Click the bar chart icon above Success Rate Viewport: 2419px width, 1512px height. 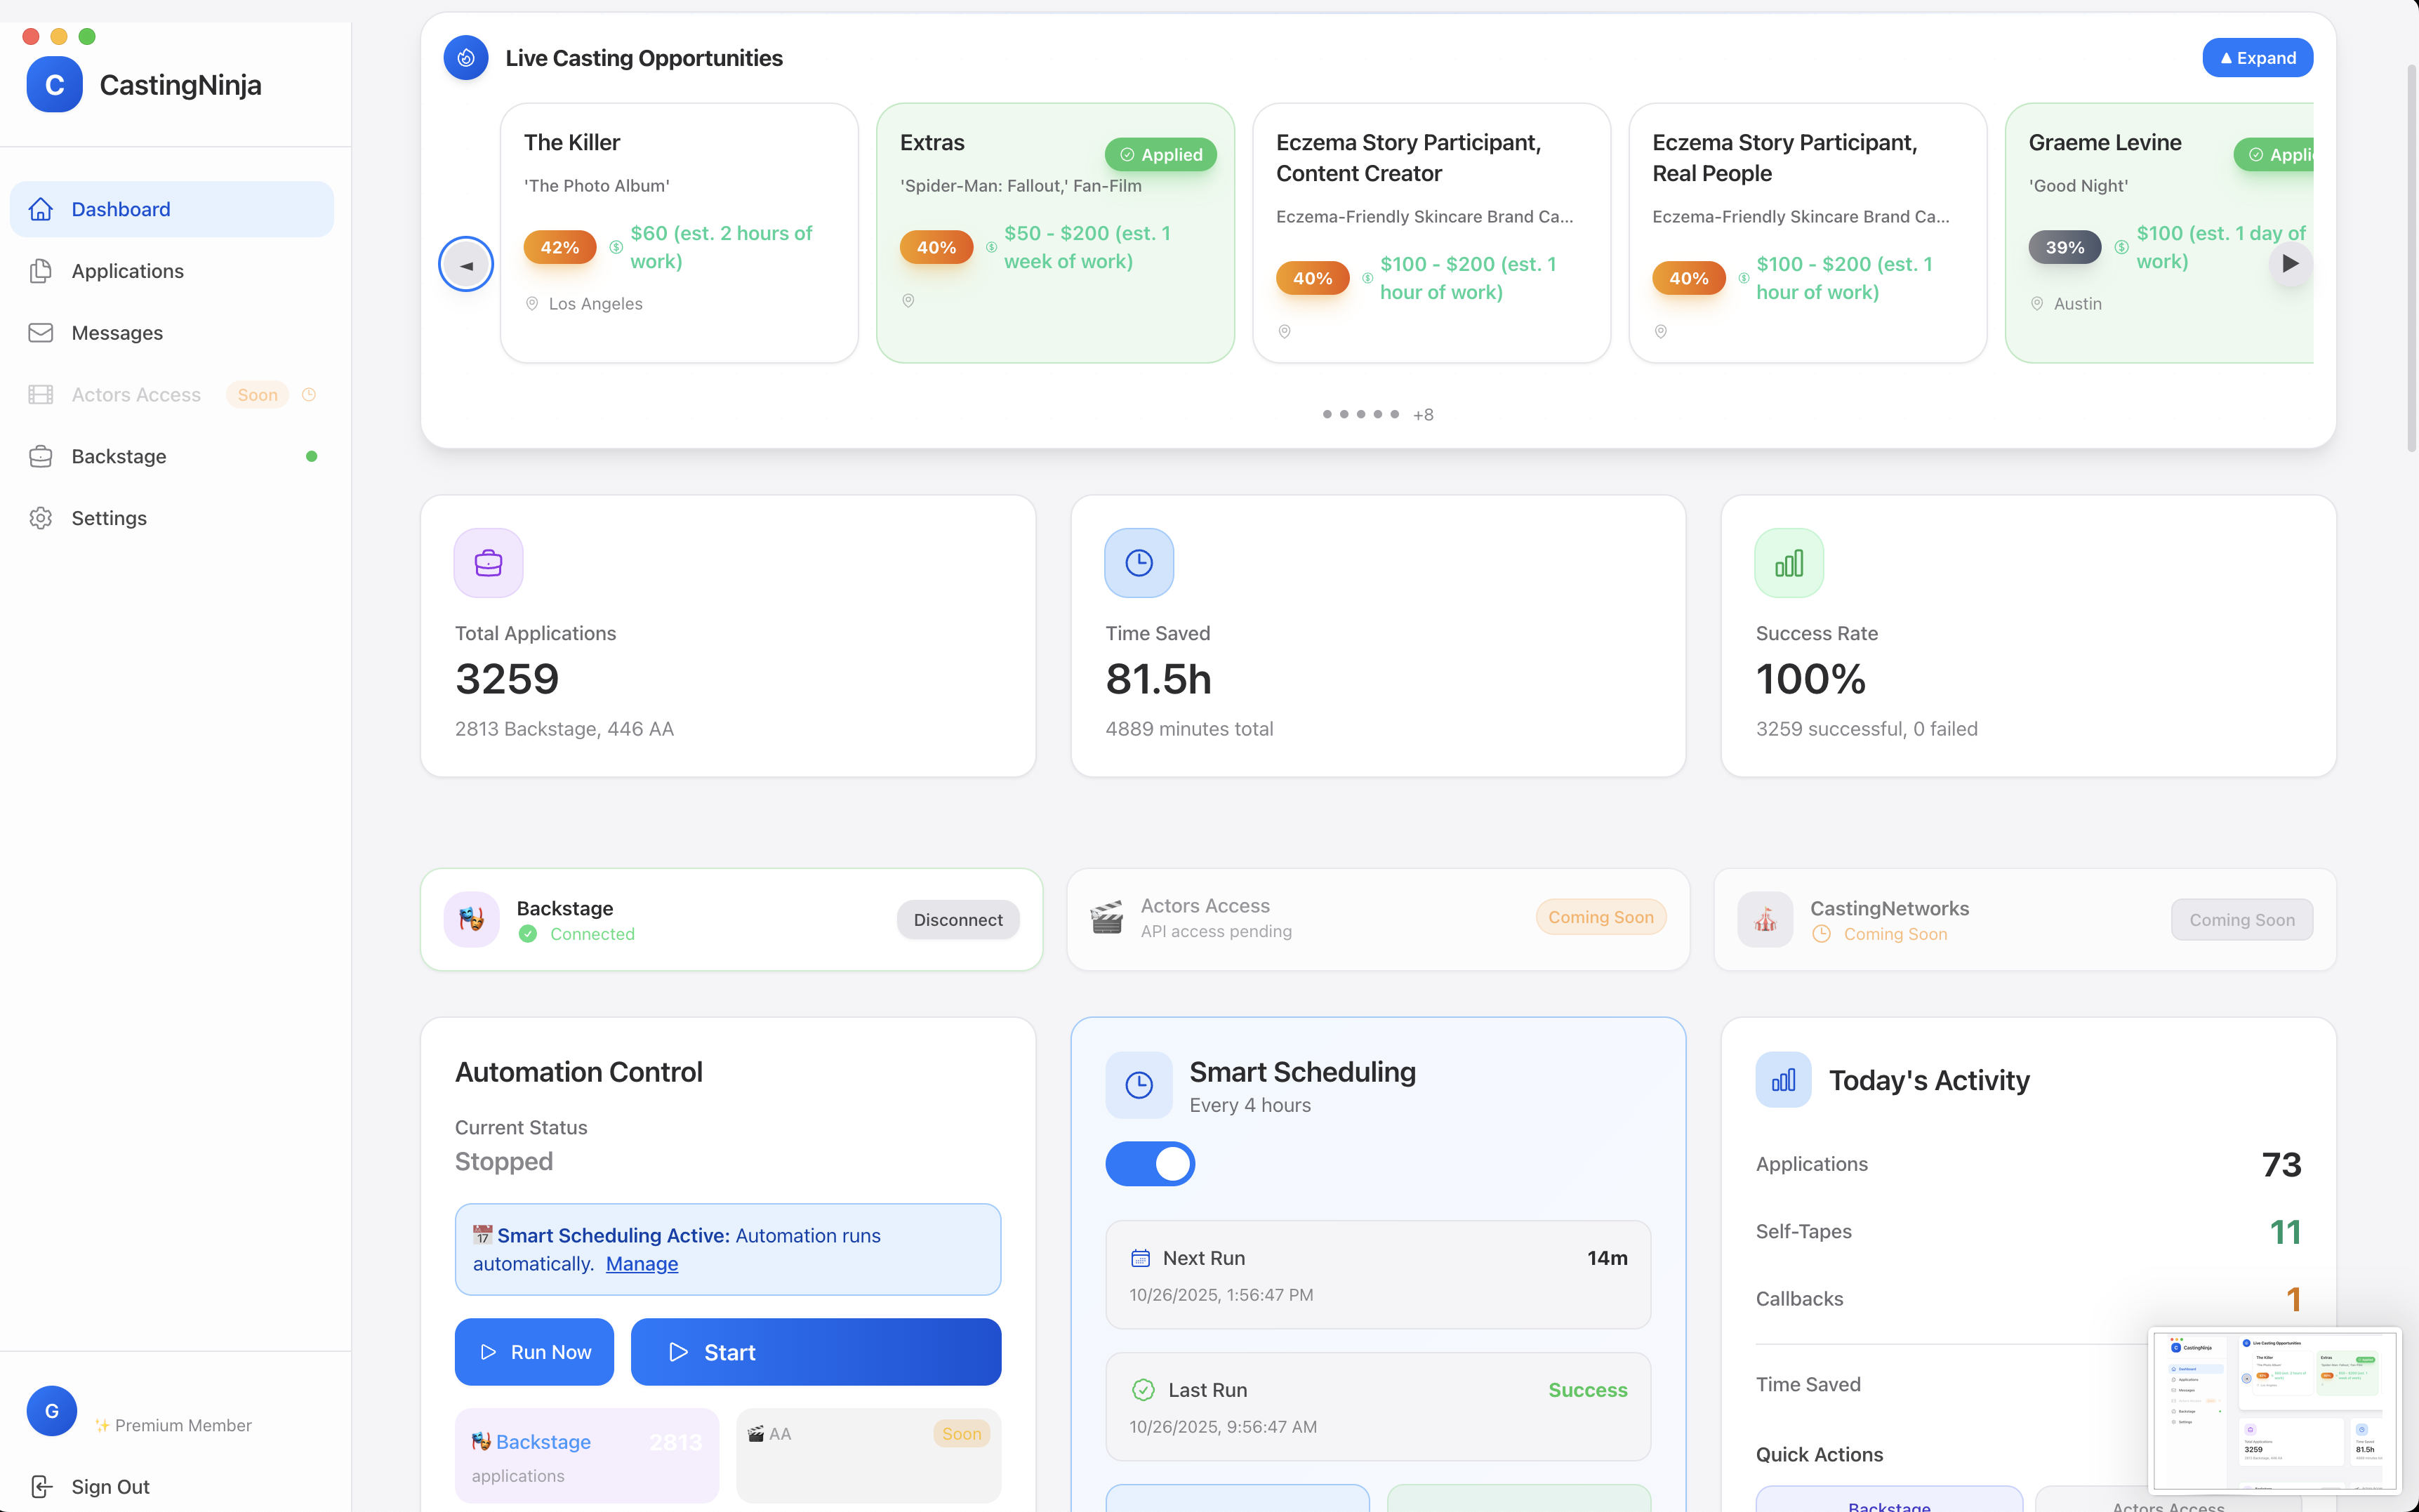tap(1788, 563)
